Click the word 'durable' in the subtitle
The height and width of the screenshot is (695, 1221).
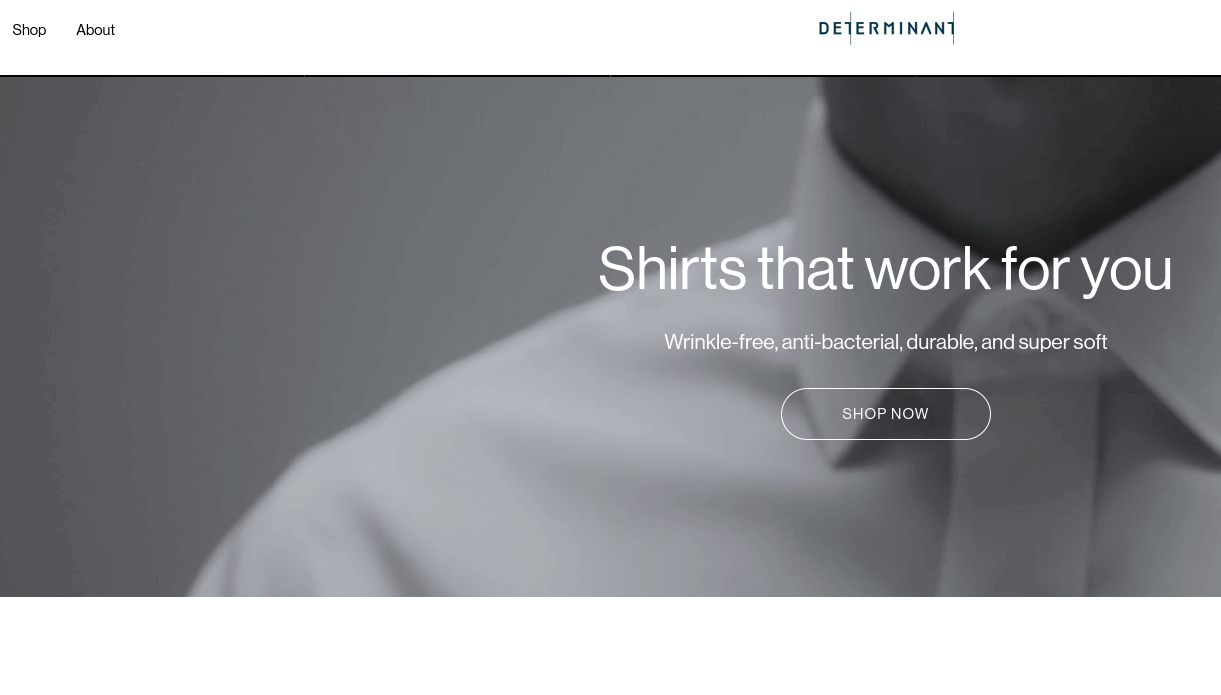coord(941,341)
